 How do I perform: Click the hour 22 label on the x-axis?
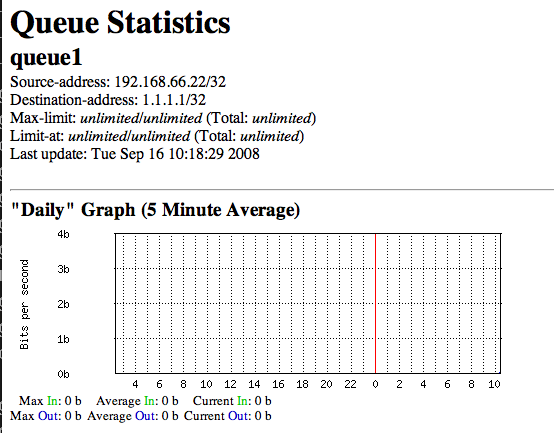(350, 384)
